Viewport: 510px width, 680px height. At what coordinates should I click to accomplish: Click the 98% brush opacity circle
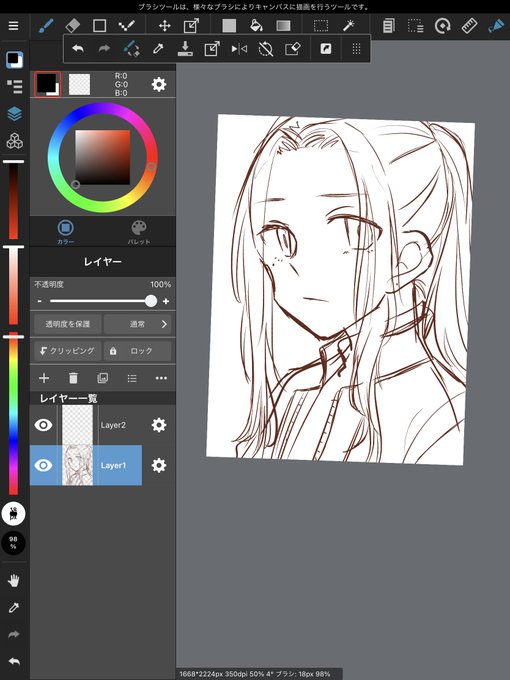(13, 543)
